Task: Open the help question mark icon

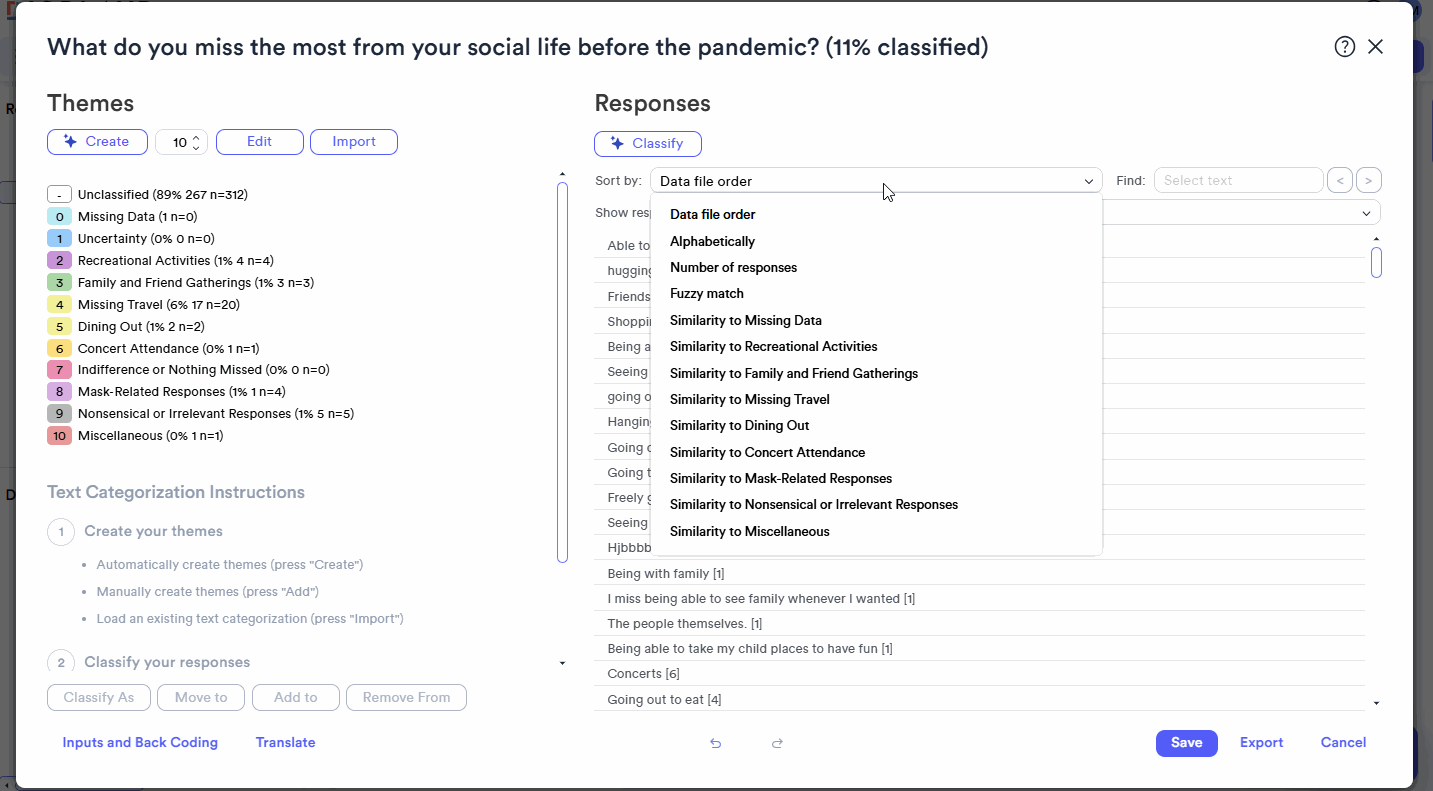Action: point(1345,47)
